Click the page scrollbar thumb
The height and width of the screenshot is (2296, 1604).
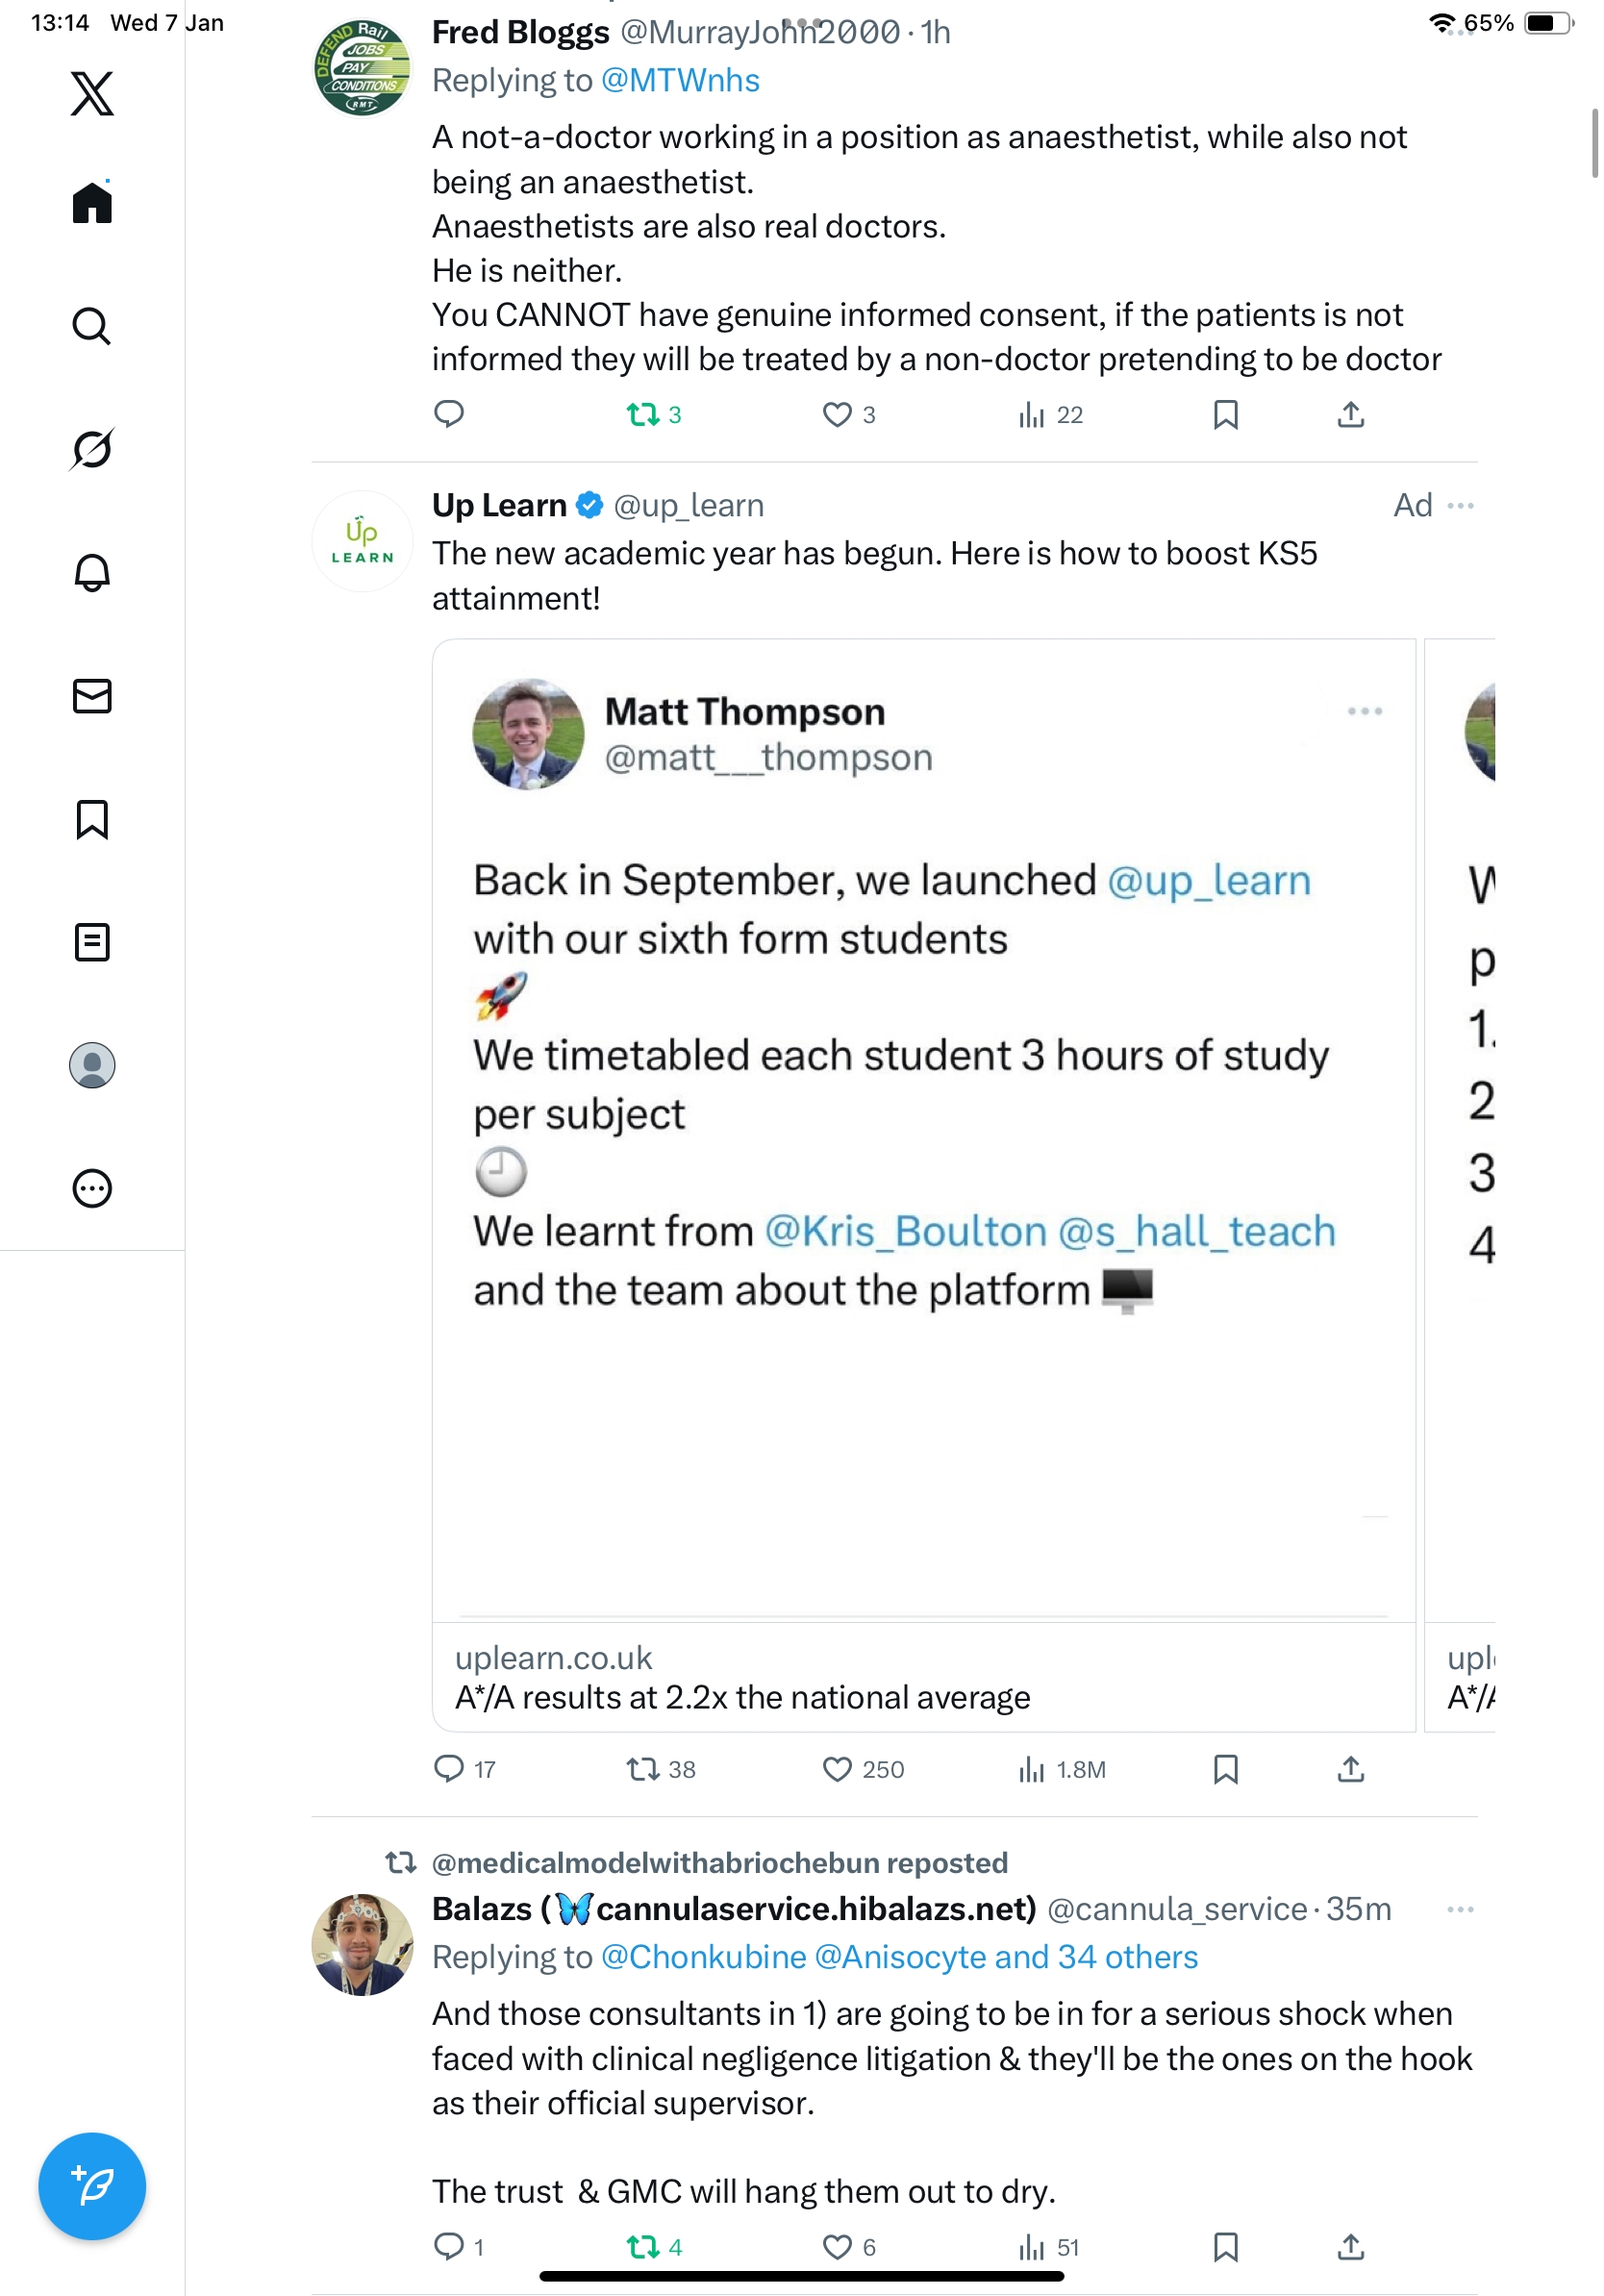pos(1594,142)
